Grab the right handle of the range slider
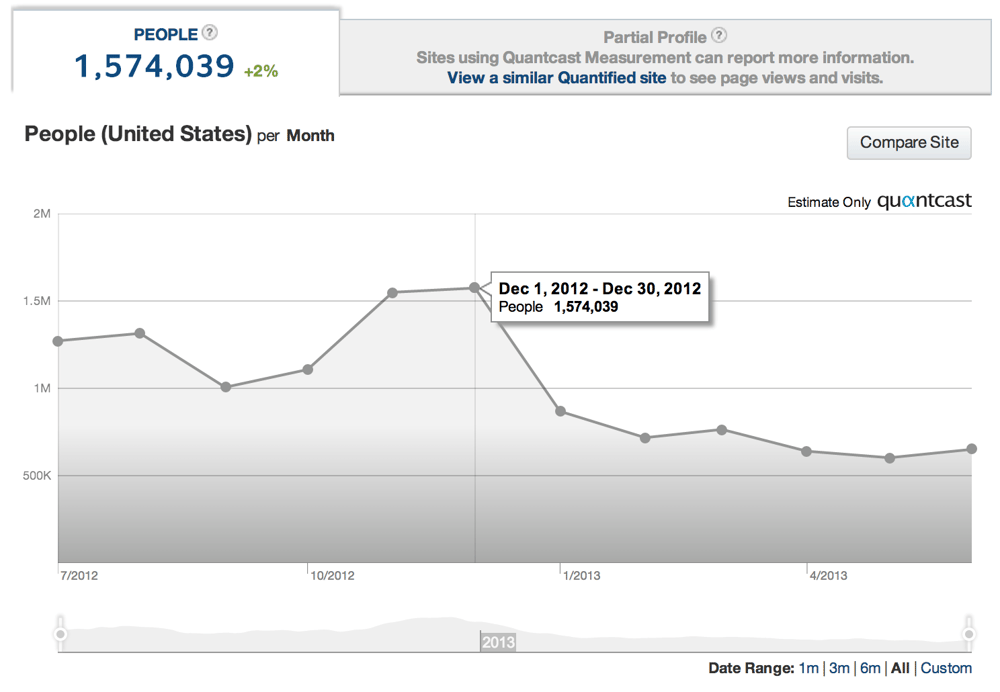The width and height of the screenshot is (1000, 692). tap(969, 634)
